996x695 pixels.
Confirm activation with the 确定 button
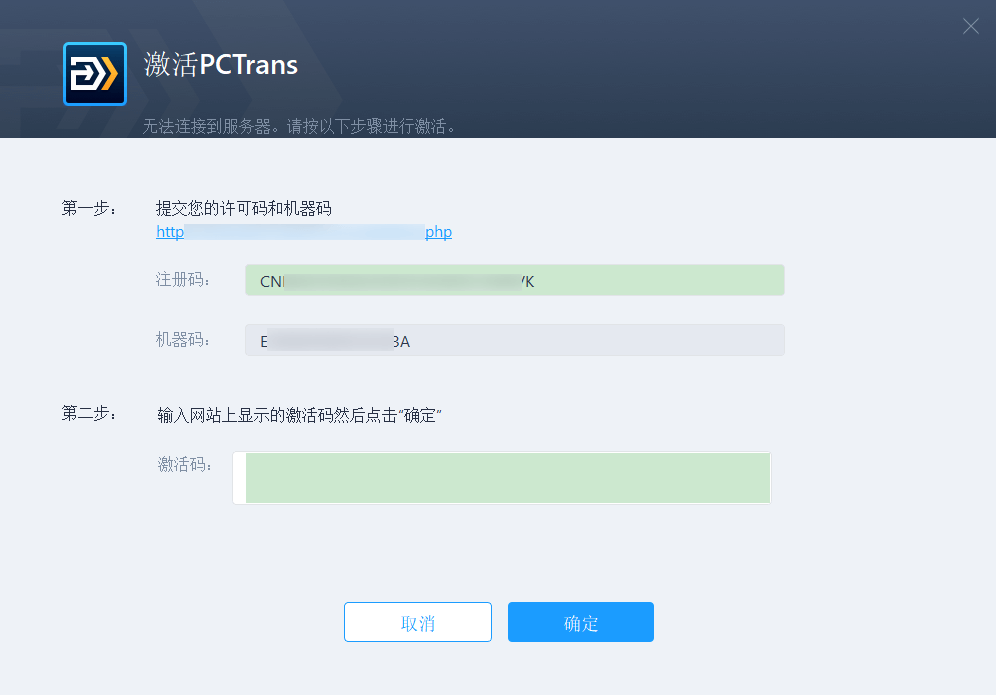[x=580, y=622]
